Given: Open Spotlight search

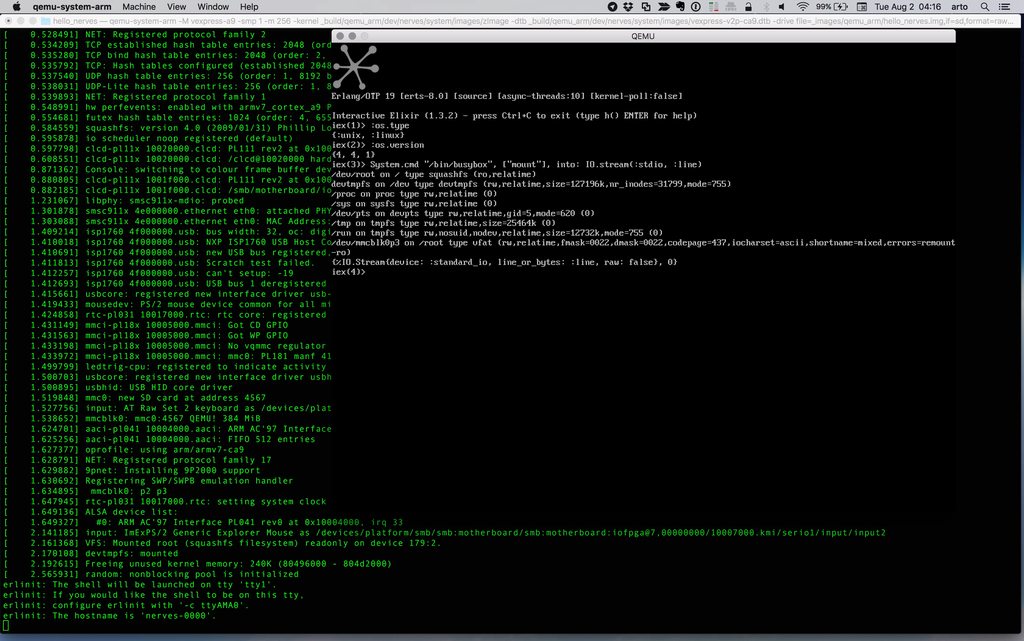Looking at the screenshot, I should click(984, 7).
